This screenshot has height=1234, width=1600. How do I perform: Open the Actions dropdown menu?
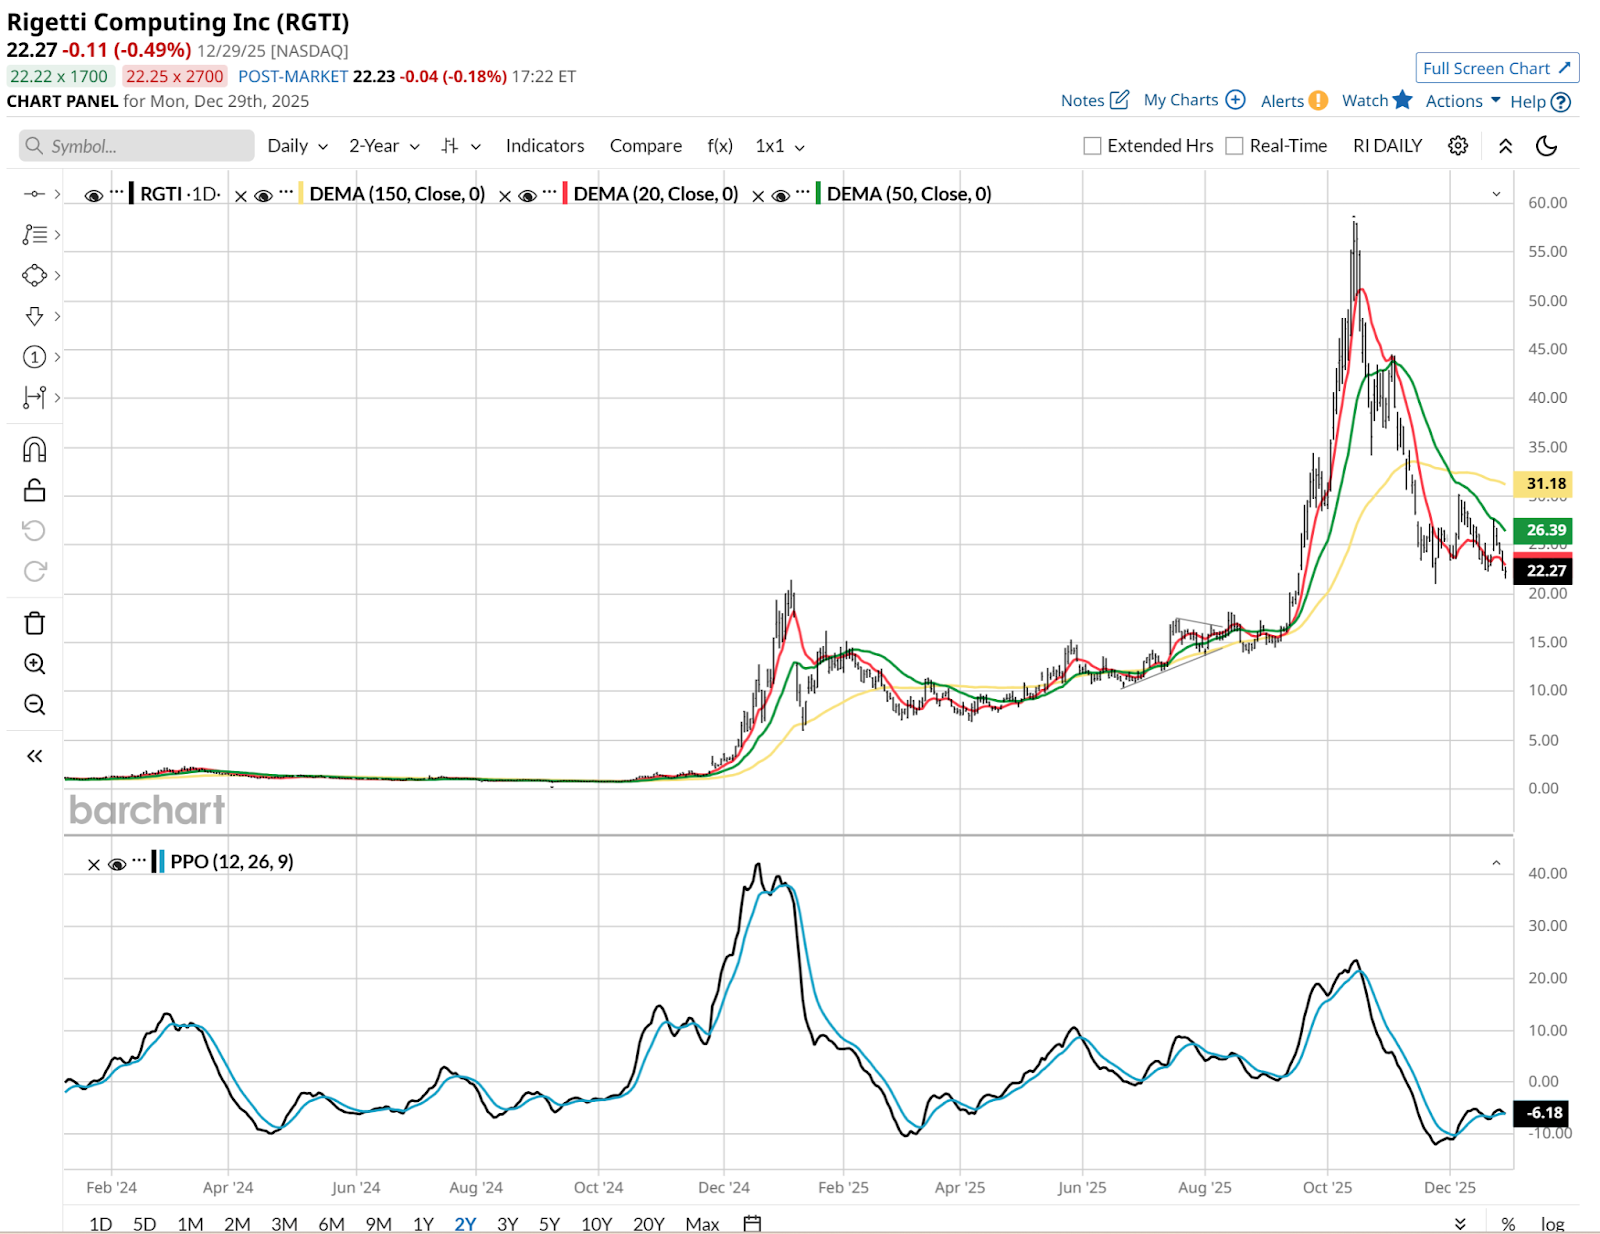coord(1463,101)
